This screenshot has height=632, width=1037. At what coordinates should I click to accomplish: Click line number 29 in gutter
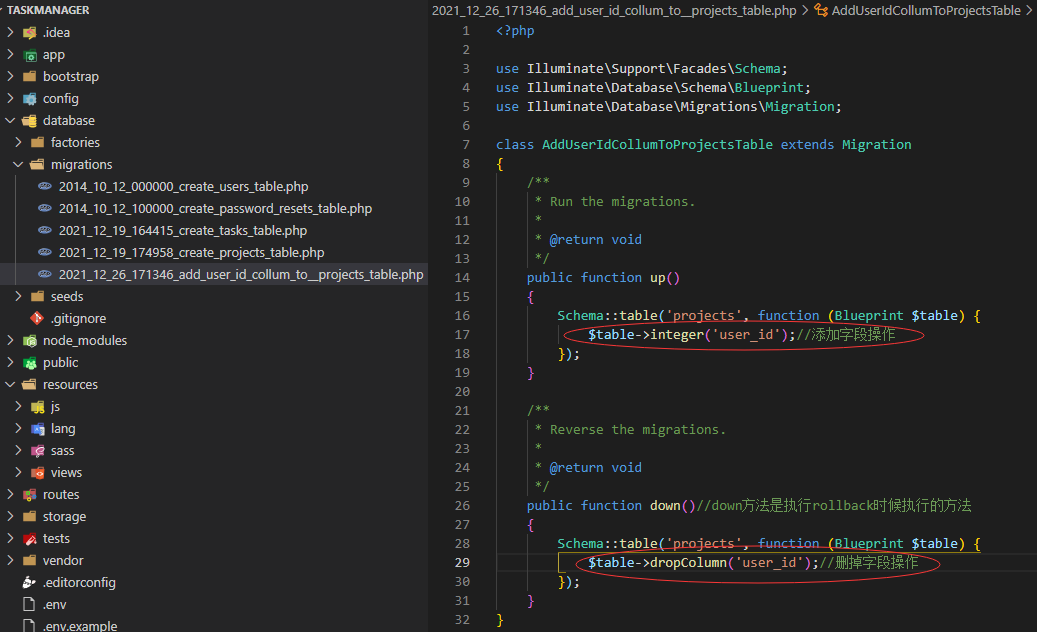point(462,563)
